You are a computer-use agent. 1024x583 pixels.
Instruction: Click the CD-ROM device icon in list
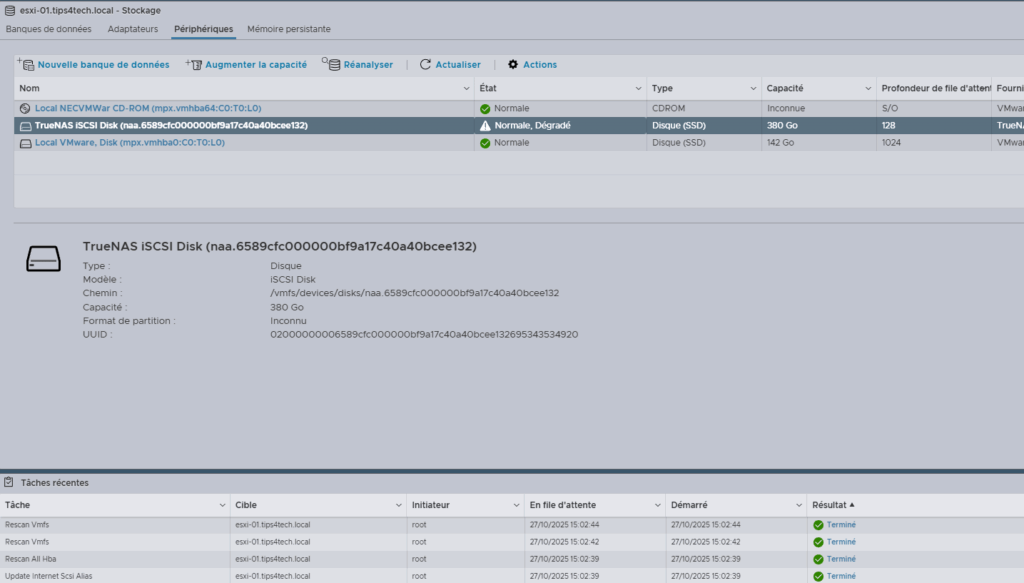(25, 108)
